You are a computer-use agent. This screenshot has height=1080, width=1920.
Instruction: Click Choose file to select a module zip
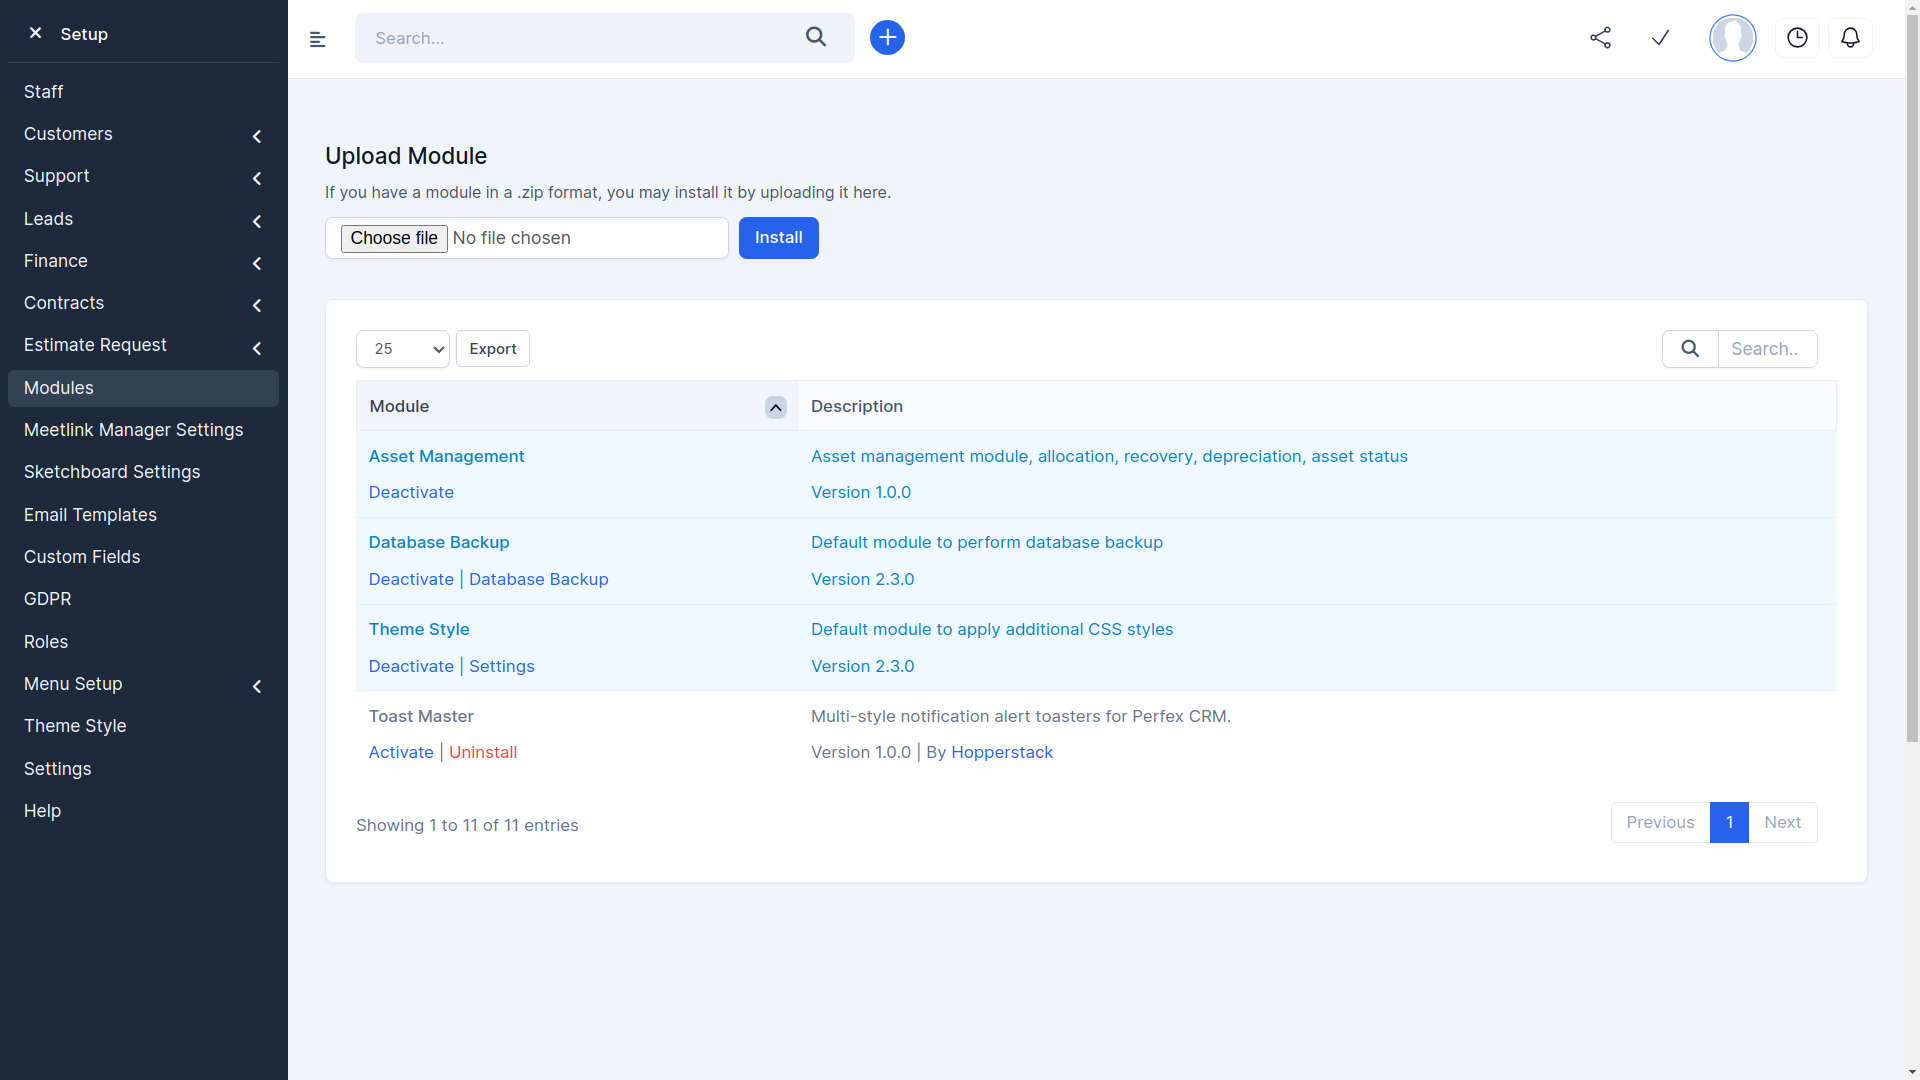tap(393, 238)
